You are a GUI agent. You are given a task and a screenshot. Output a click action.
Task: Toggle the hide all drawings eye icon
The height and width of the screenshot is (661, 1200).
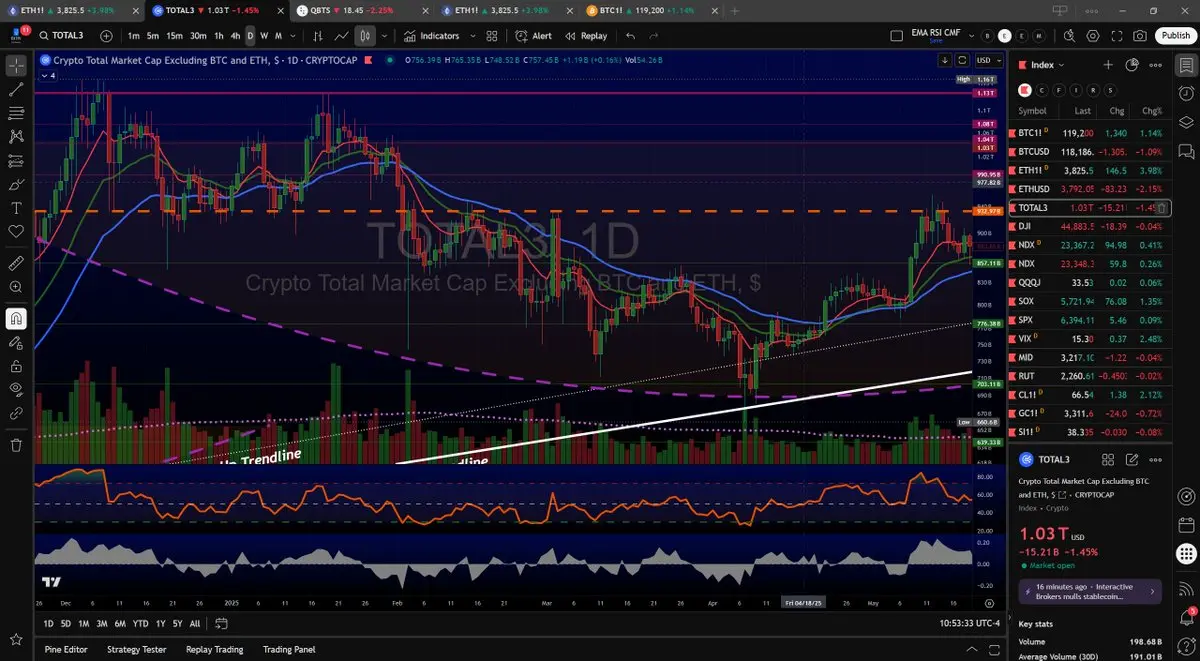16,388
